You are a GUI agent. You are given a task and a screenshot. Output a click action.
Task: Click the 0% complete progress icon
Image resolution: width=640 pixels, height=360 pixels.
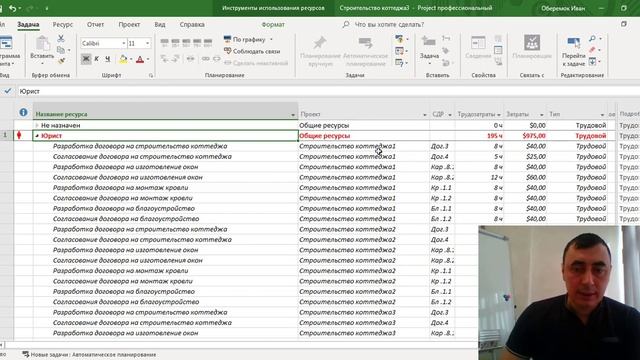[x=164, y=42]
